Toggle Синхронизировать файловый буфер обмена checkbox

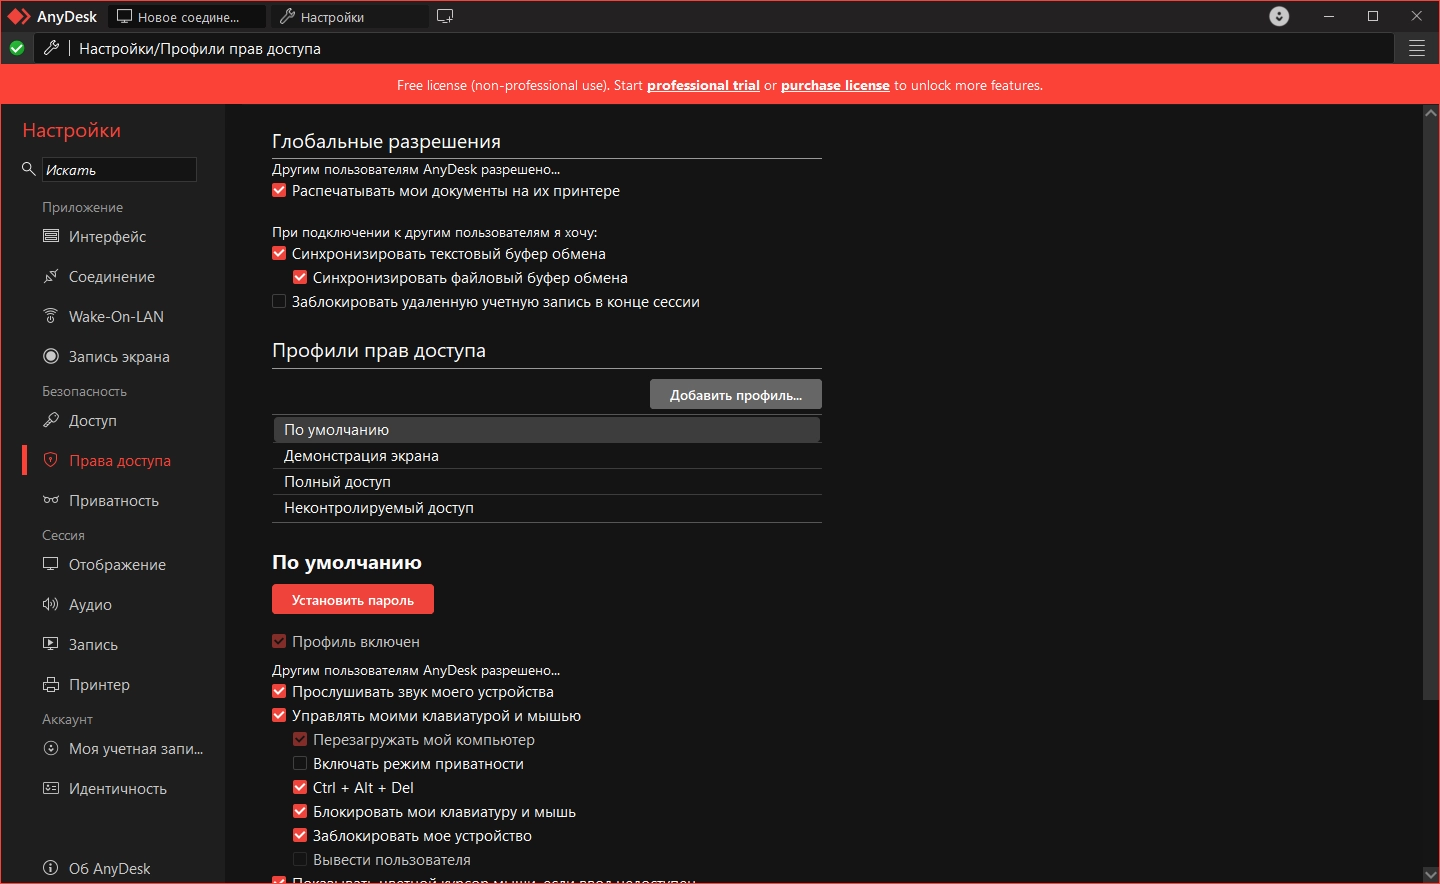[300, 277]
